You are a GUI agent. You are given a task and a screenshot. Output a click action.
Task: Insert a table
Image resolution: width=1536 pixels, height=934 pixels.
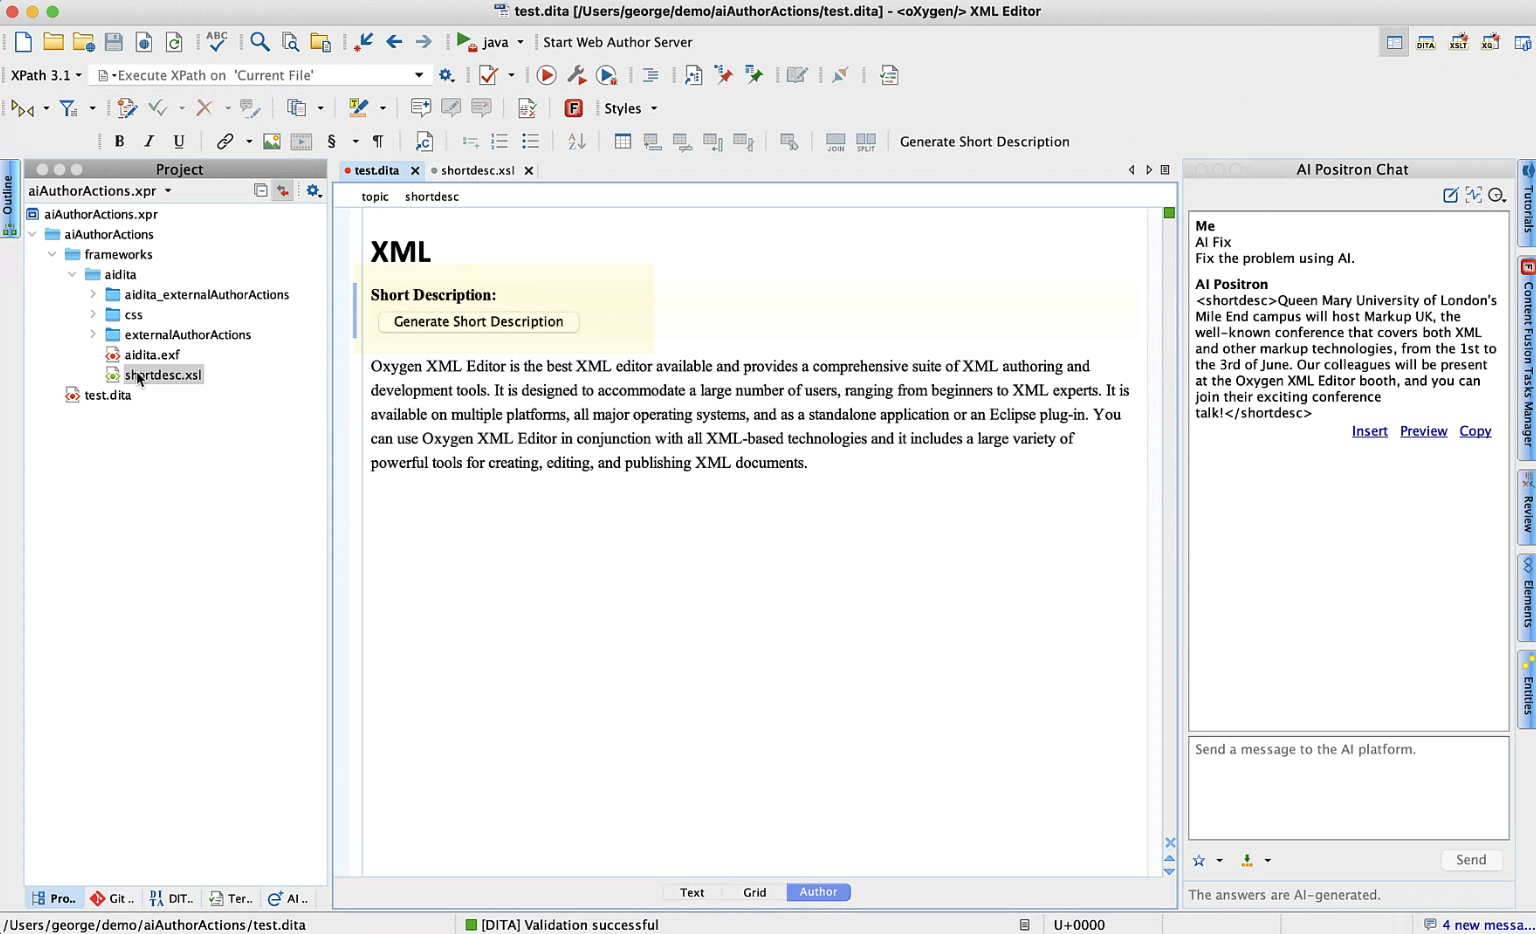[x=622, y=141]
